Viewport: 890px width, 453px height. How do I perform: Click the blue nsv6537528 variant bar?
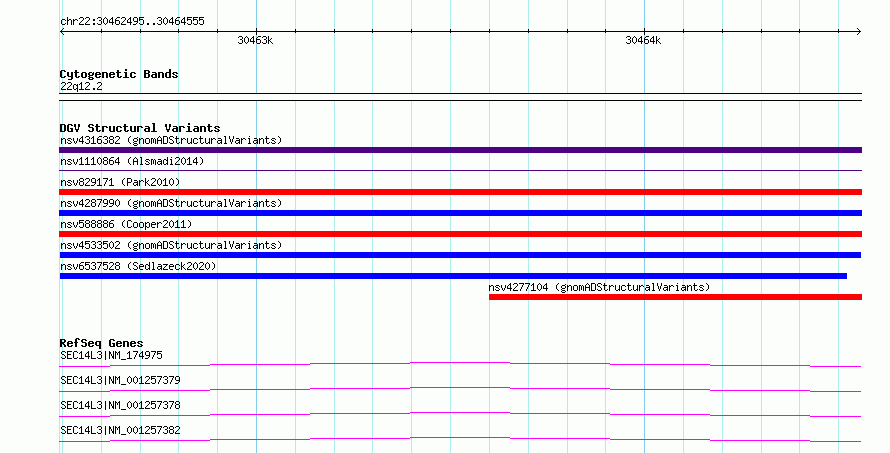click(x=453, y=276)
